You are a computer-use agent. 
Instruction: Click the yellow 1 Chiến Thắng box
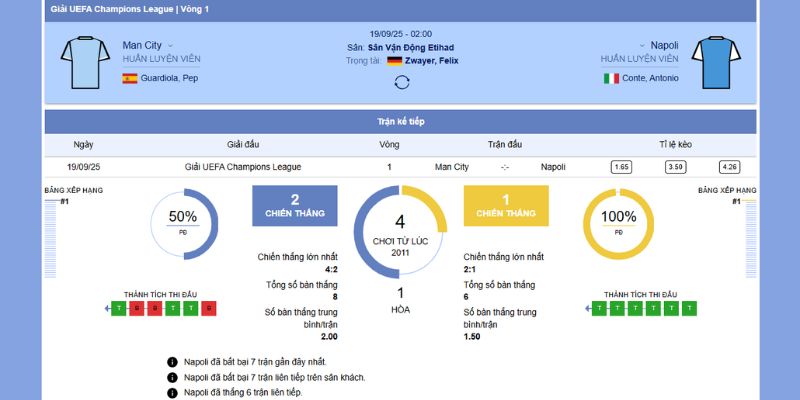pos(506,205)
